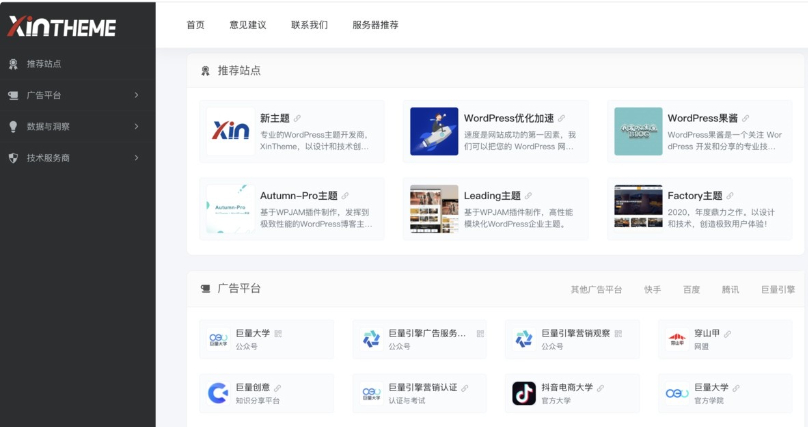Click link icon next to Leading主题
Screen dimensions: 808x427
528,196
